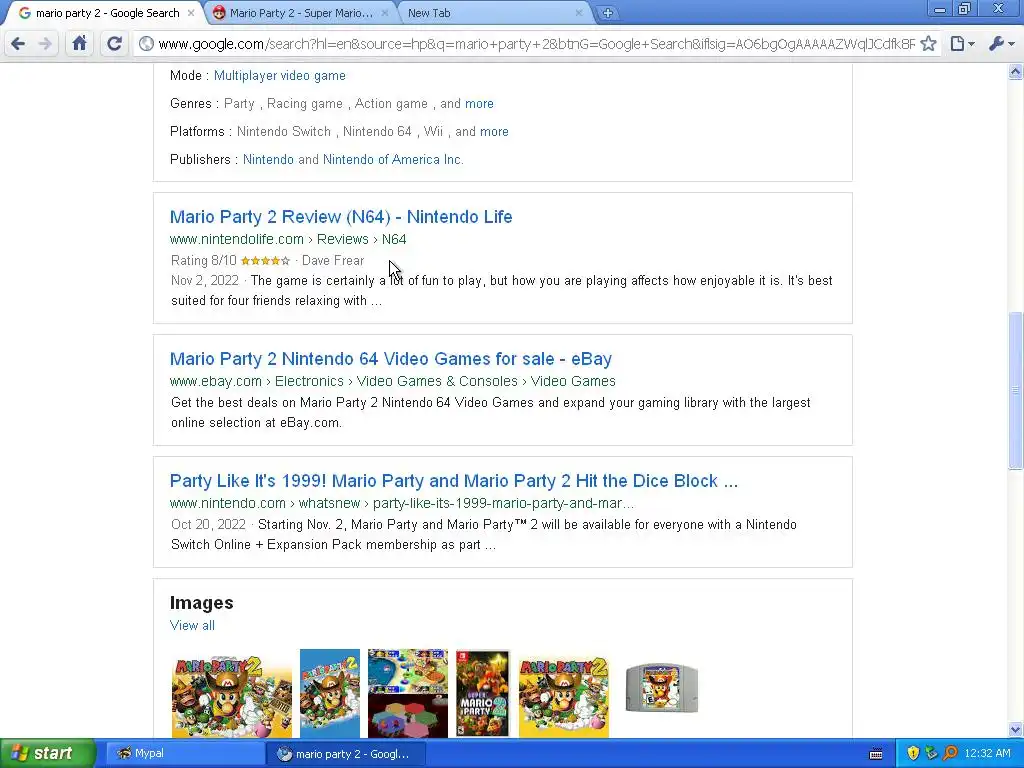Reload the page with the refresh icon
The width and height of the screenshot is (1024, 768).
coord(114,44)
